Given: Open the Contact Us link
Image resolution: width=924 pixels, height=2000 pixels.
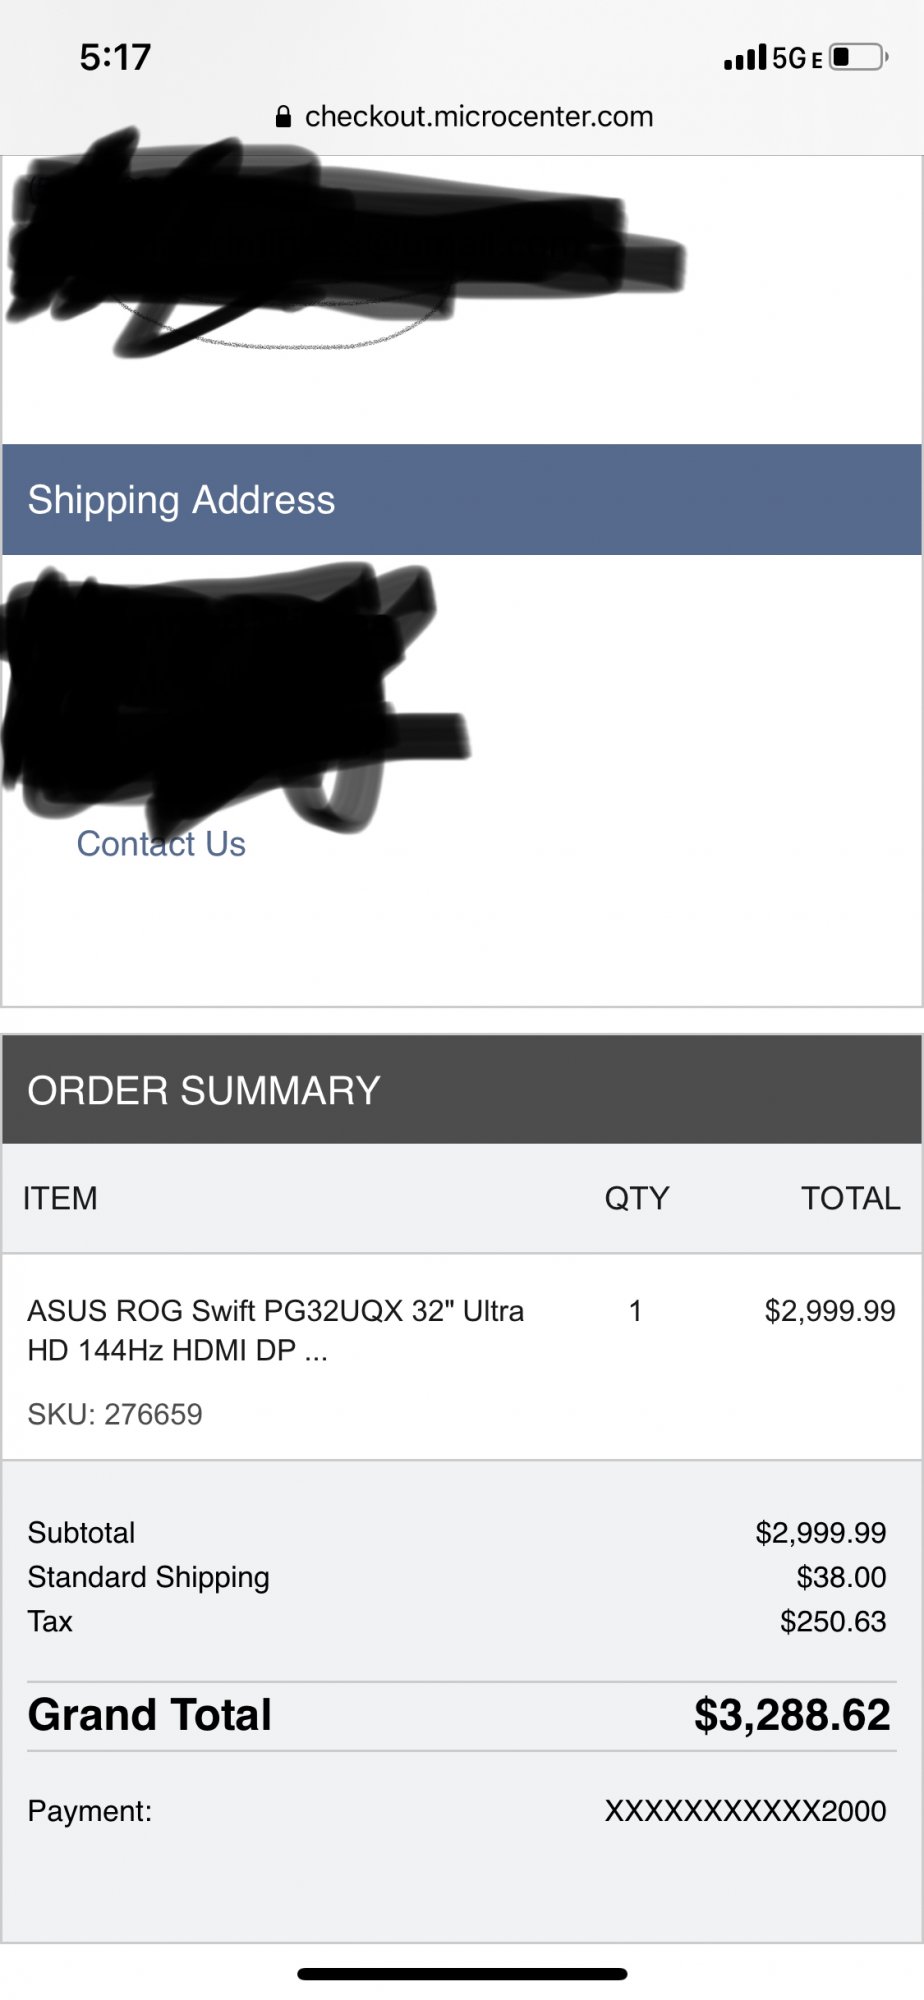Looking at the screenshot, I should point(161,844).
